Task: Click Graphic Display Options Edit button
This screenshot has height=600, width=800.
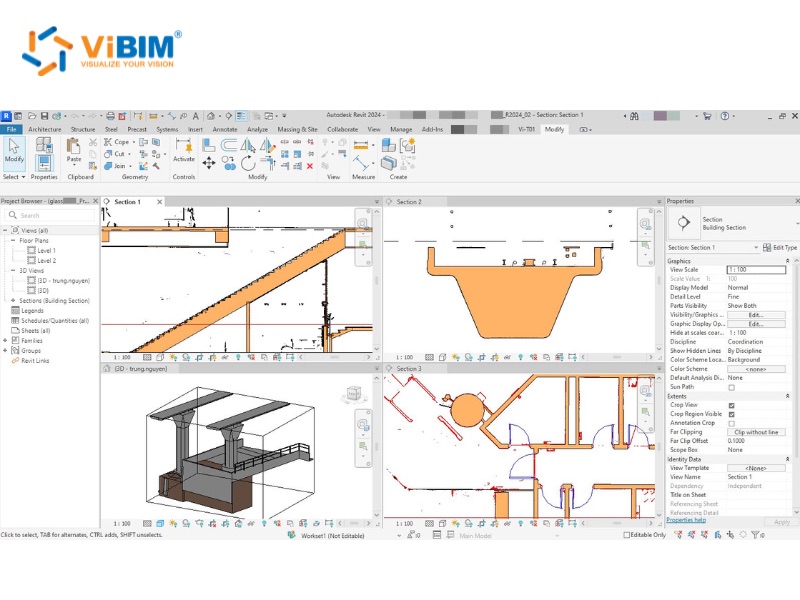Action: pyautogui.click(x=756, y=324)
